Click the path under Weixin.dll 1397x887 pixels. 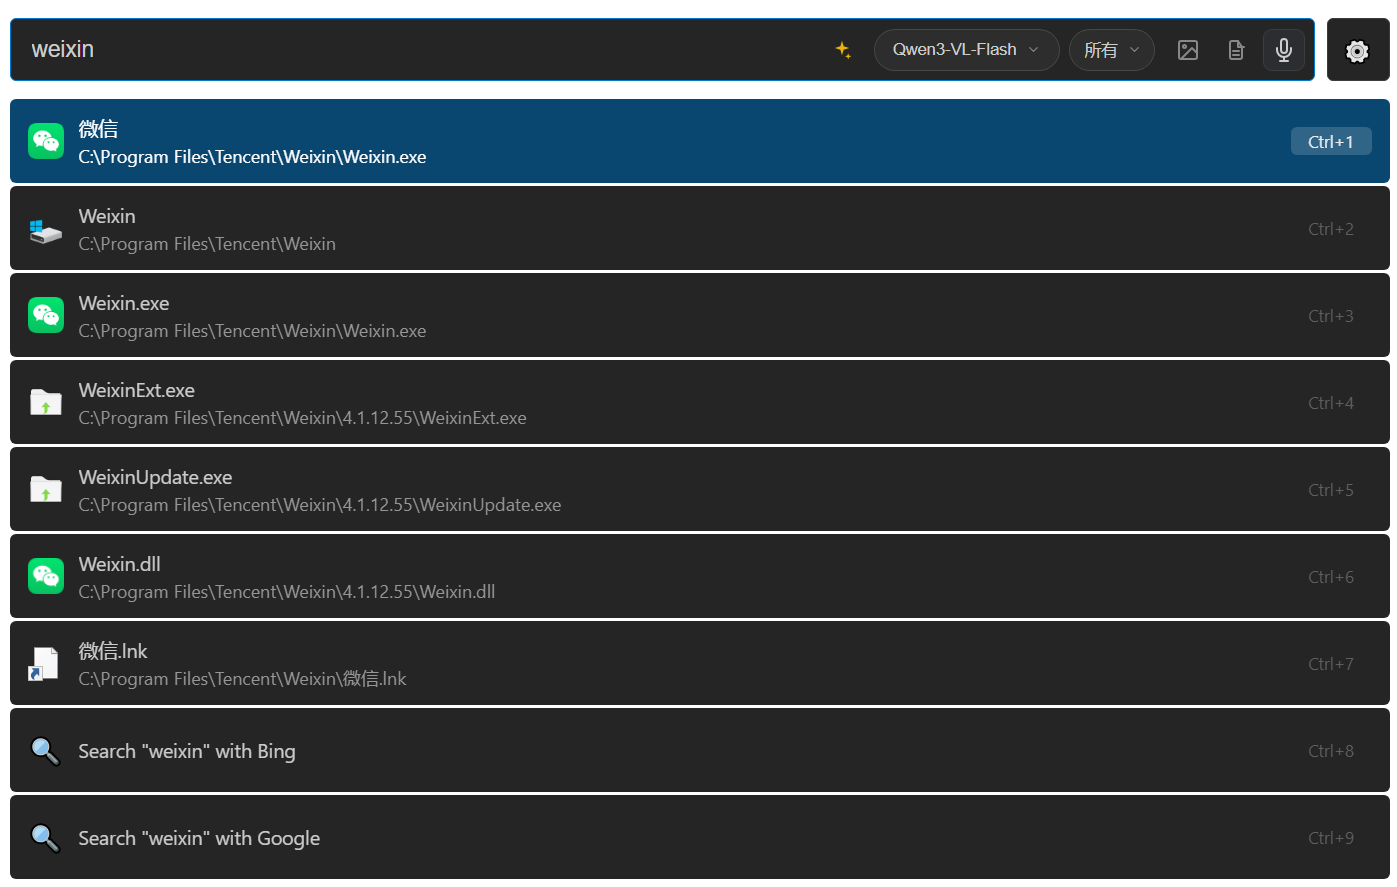click(x=287, y=592)
